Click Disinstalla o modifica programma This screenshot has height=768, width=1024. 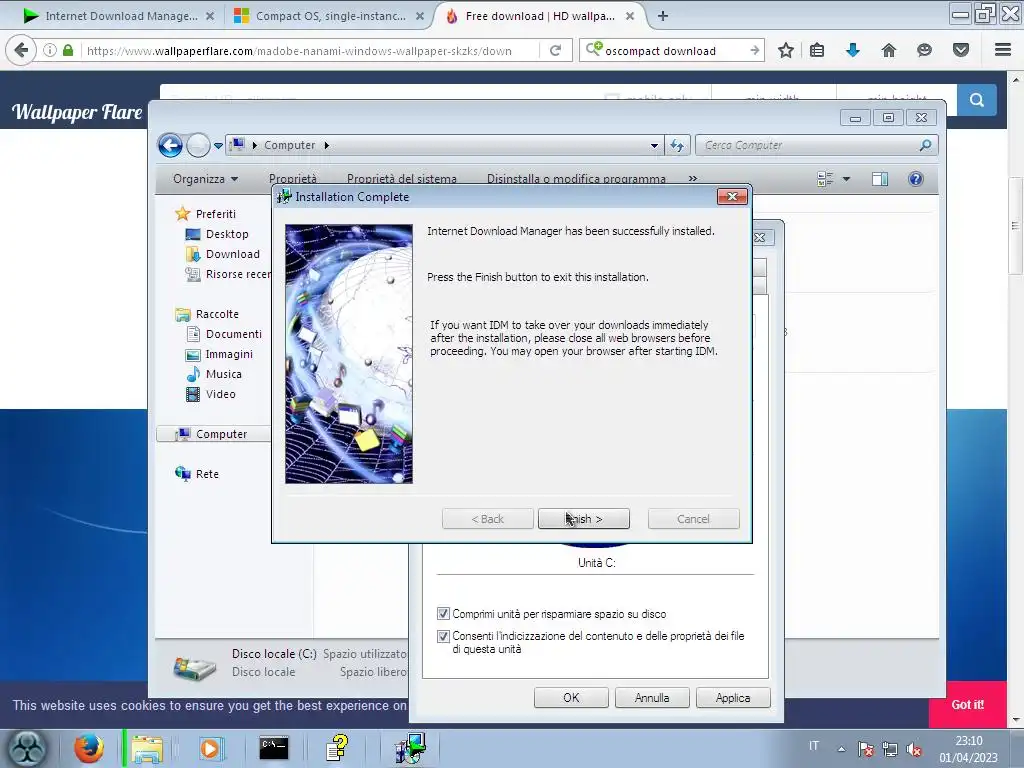coord(576,179)
